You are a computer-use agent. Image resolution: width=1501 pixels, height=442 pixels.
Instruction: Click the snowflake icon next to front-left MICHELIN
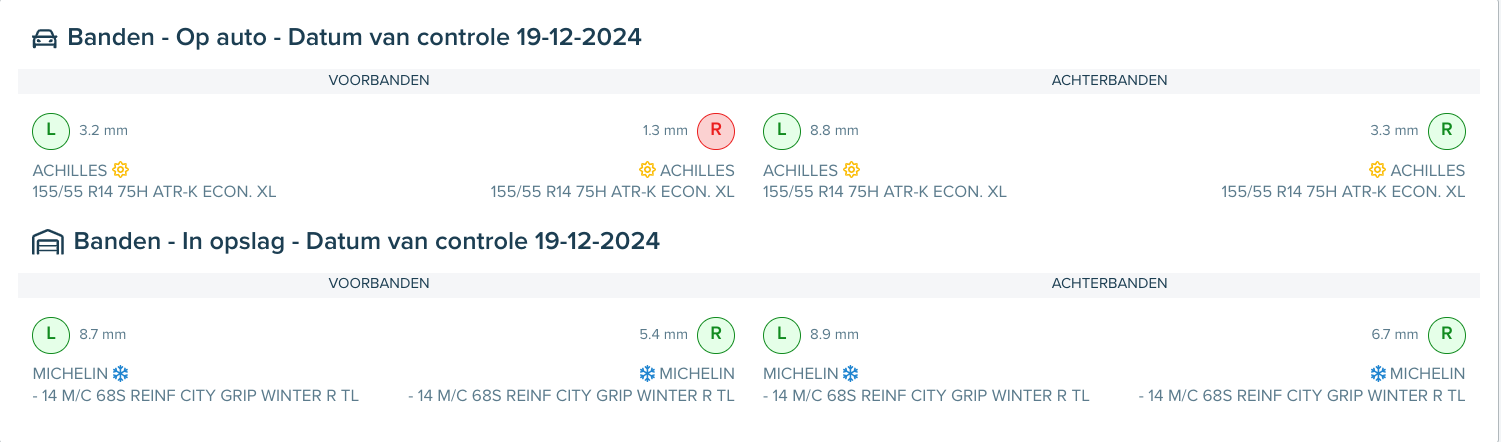[x=121, y=373]
